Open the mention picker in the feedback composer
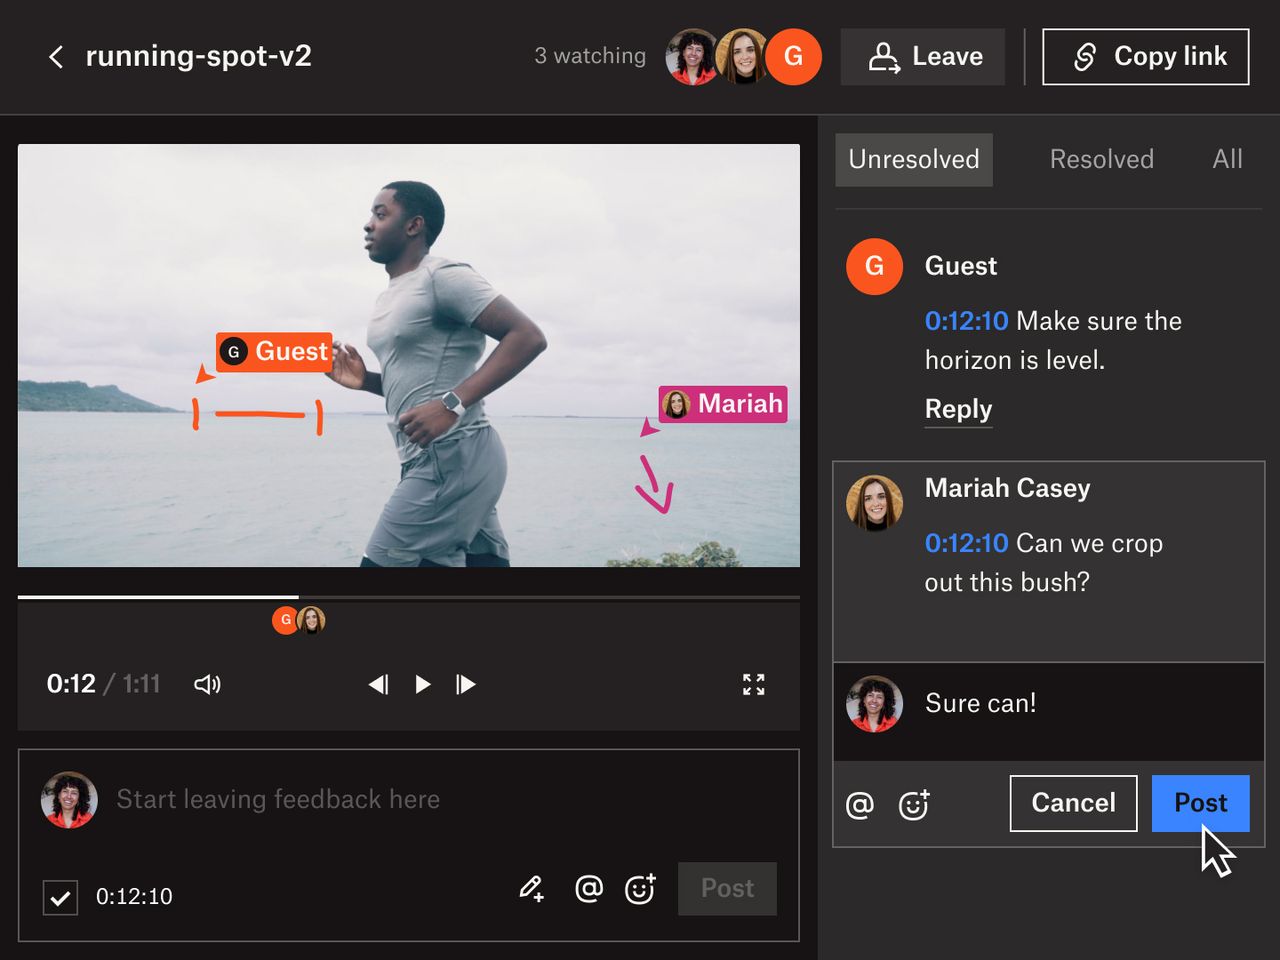 click(589, 889)
